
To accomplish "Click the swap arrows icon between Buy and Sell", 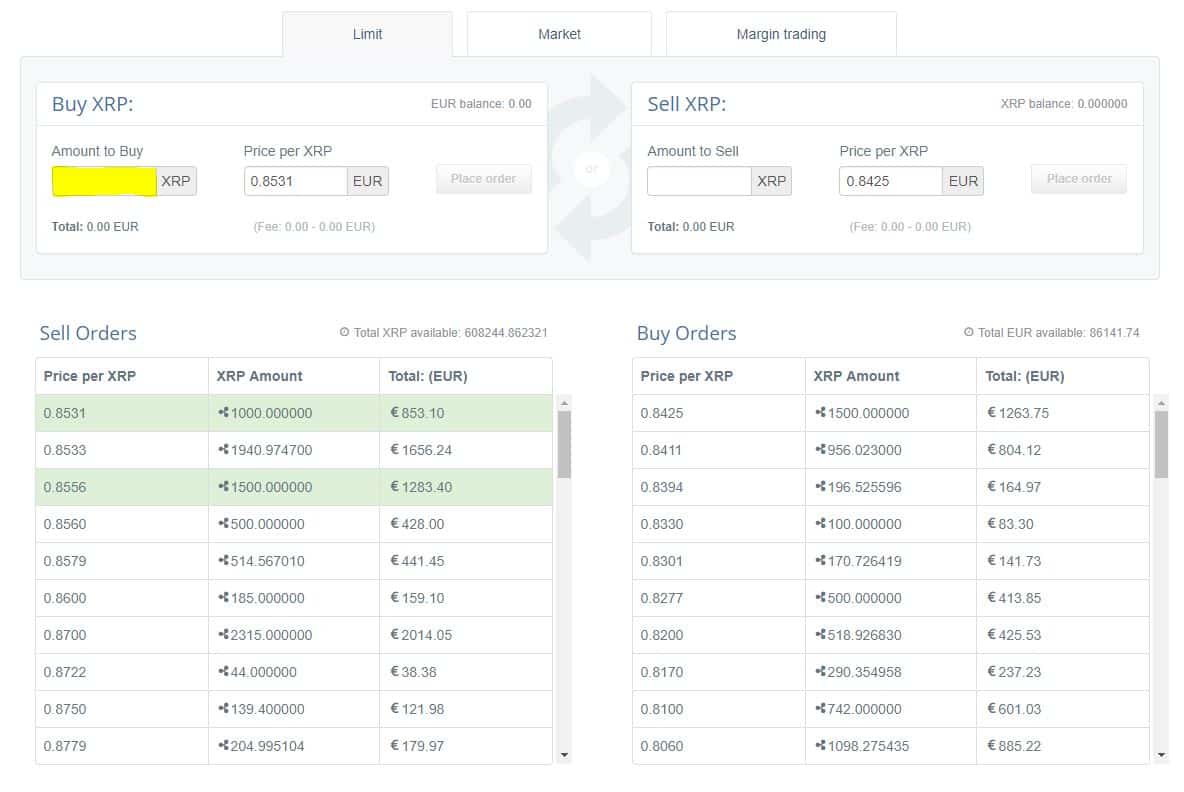I will [x=590, y=169].
